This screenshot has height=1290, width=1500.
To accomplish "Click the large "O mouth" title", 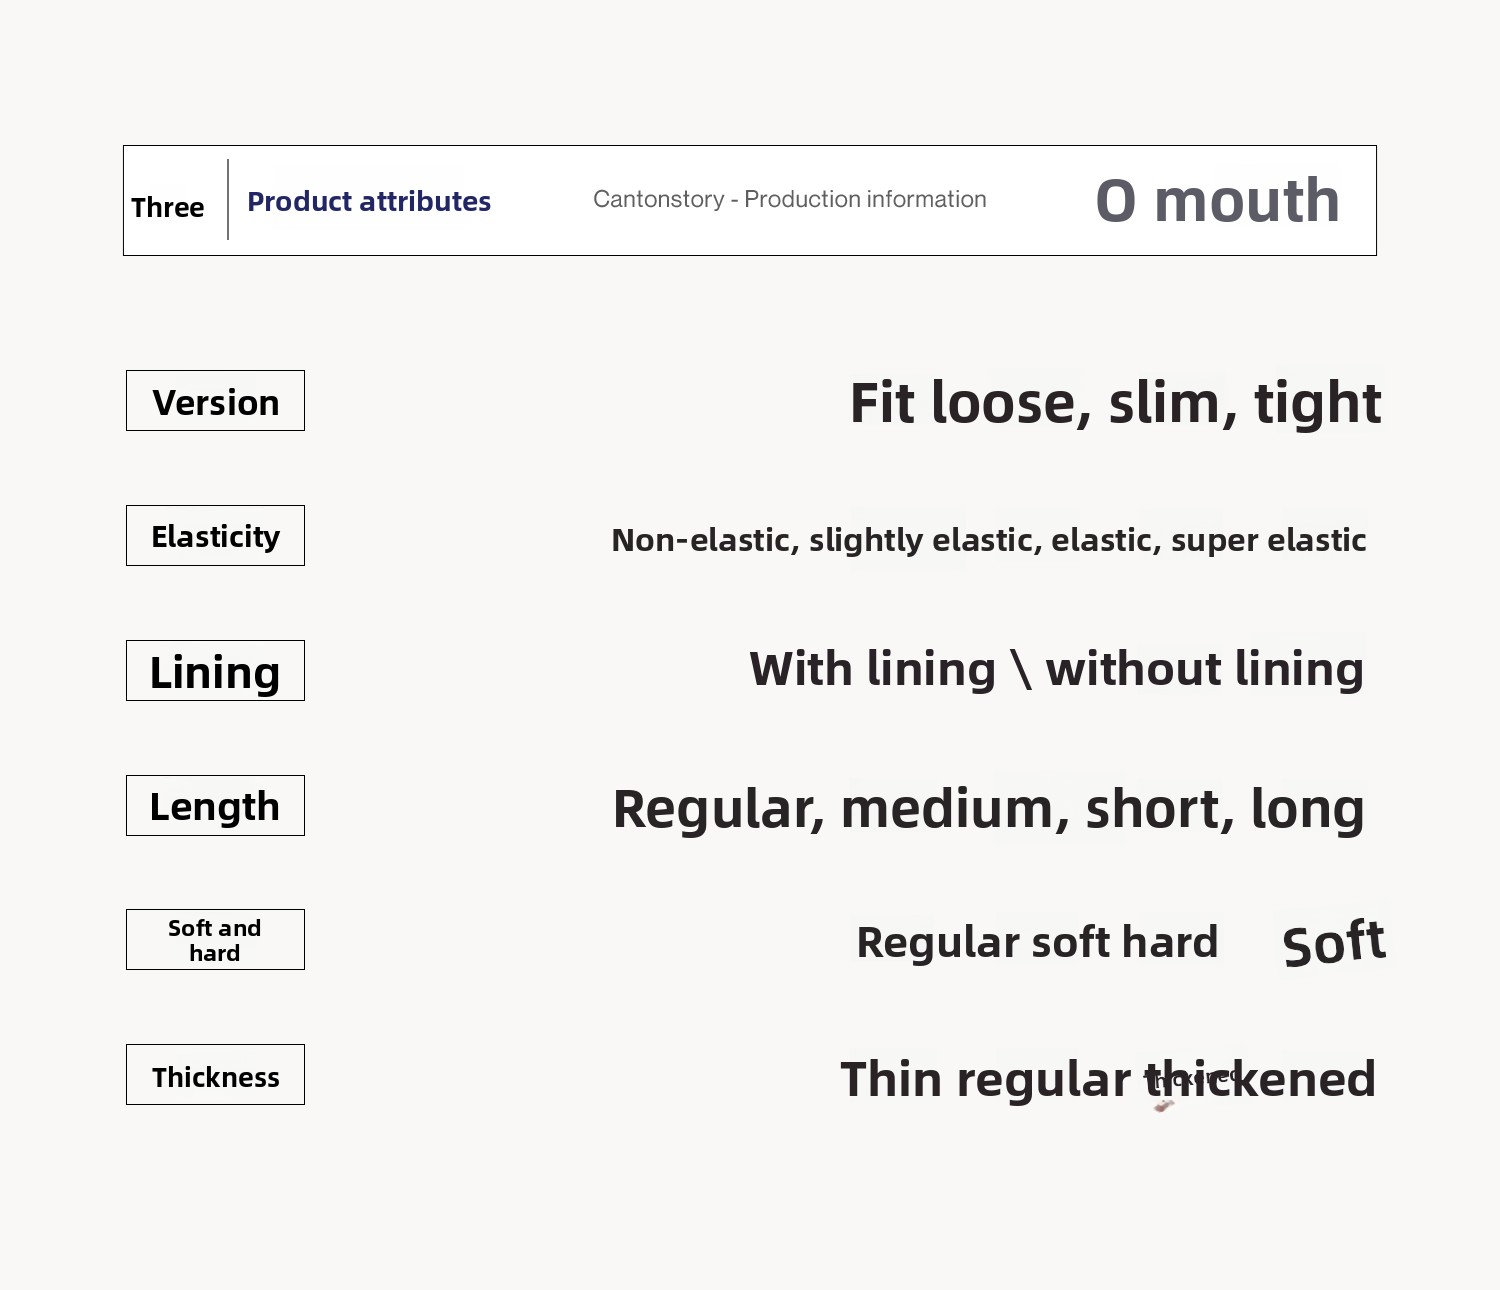I will [x=1217, y=200].
